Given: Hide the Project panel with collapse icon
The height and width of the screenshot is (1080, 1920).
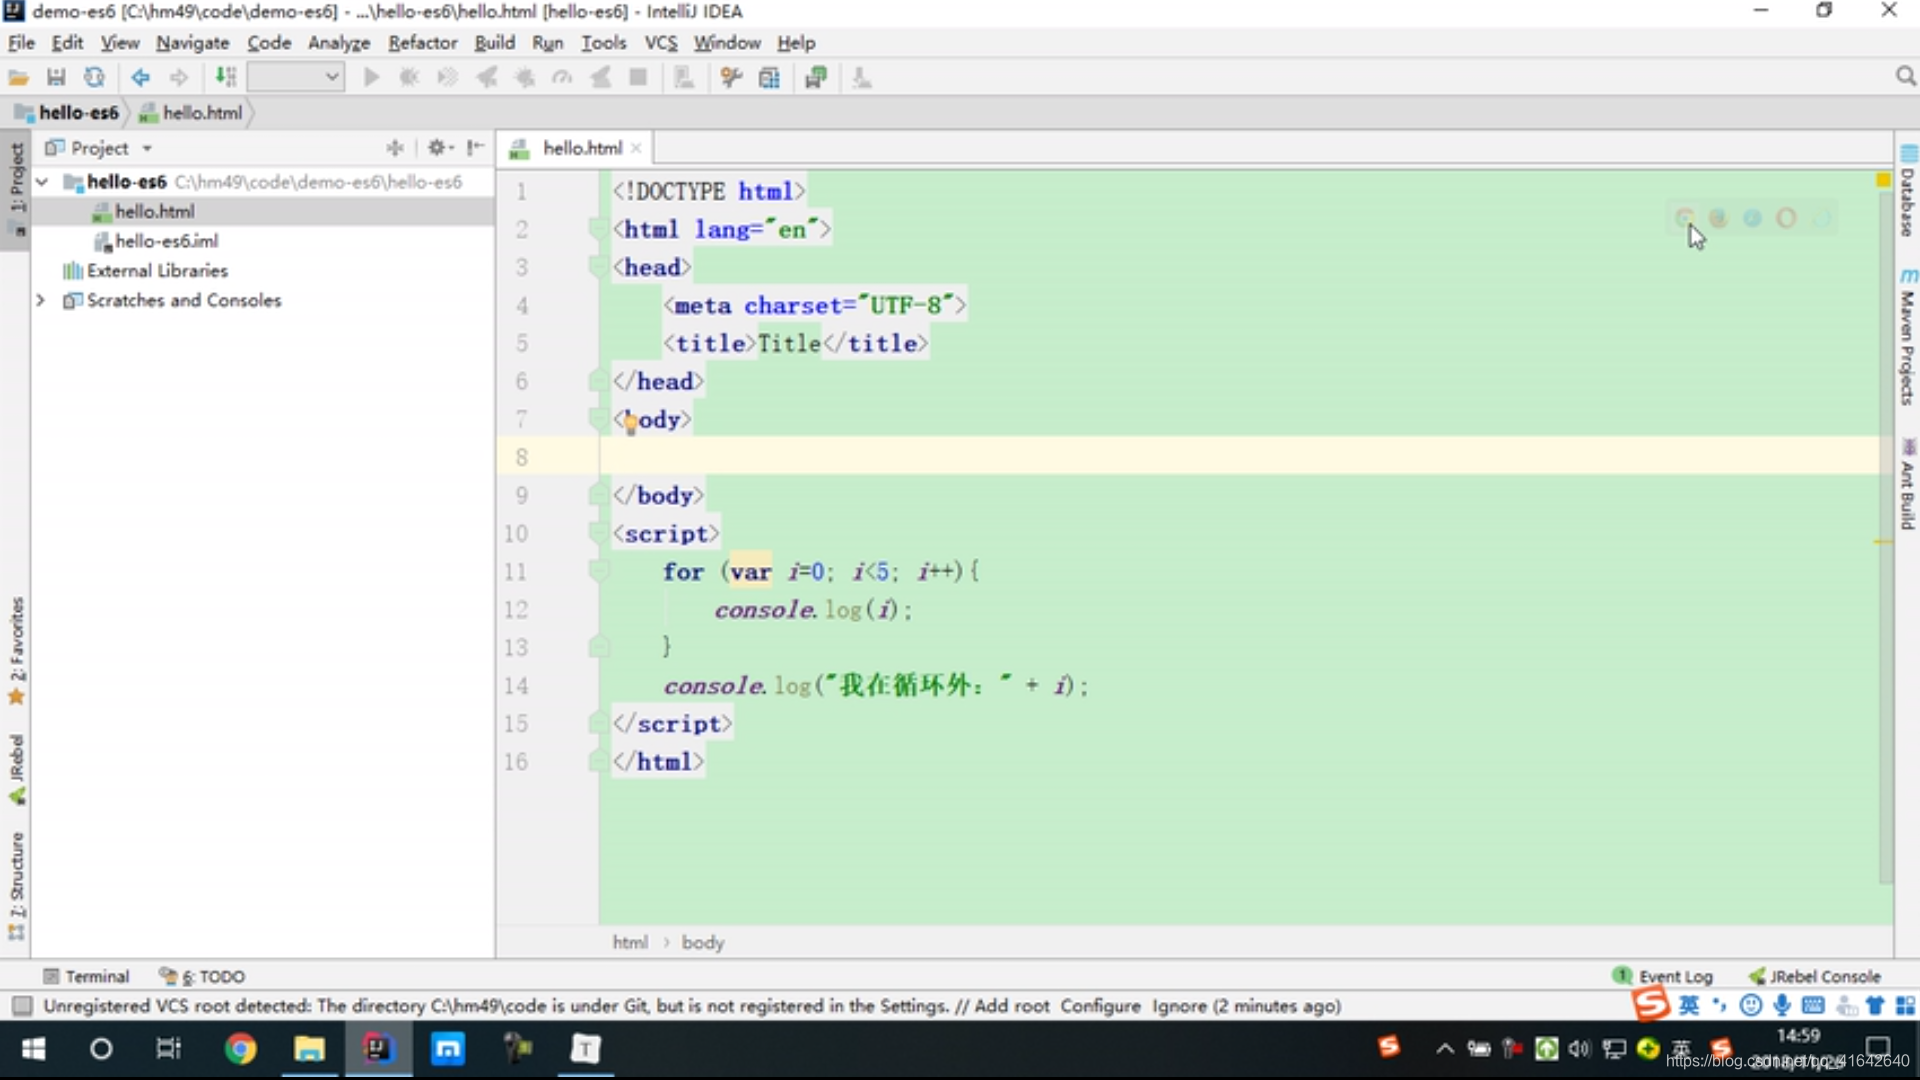Looking at the screenshot, I should coord(476,148).
